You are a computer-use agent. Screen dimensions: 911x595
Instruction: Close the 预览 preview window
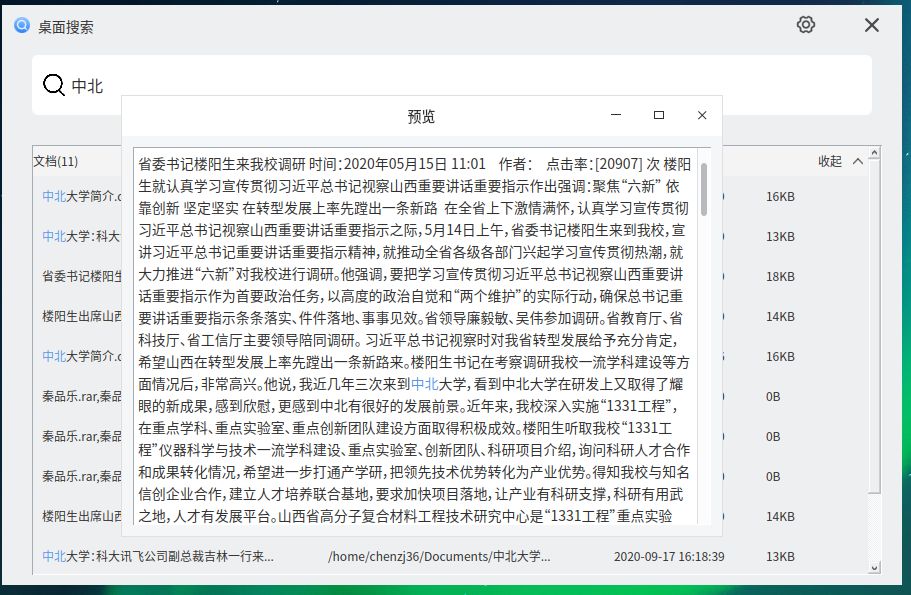point(702,116)
